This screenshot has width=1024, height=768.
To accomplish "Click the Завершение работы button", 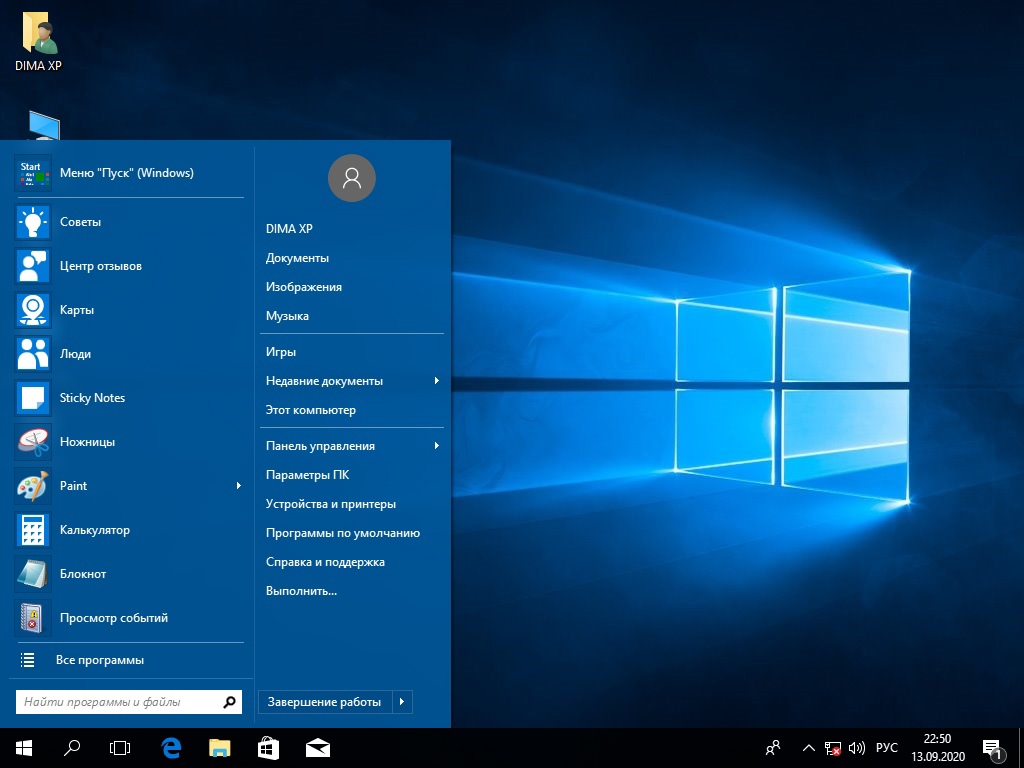I will [324, 702].
